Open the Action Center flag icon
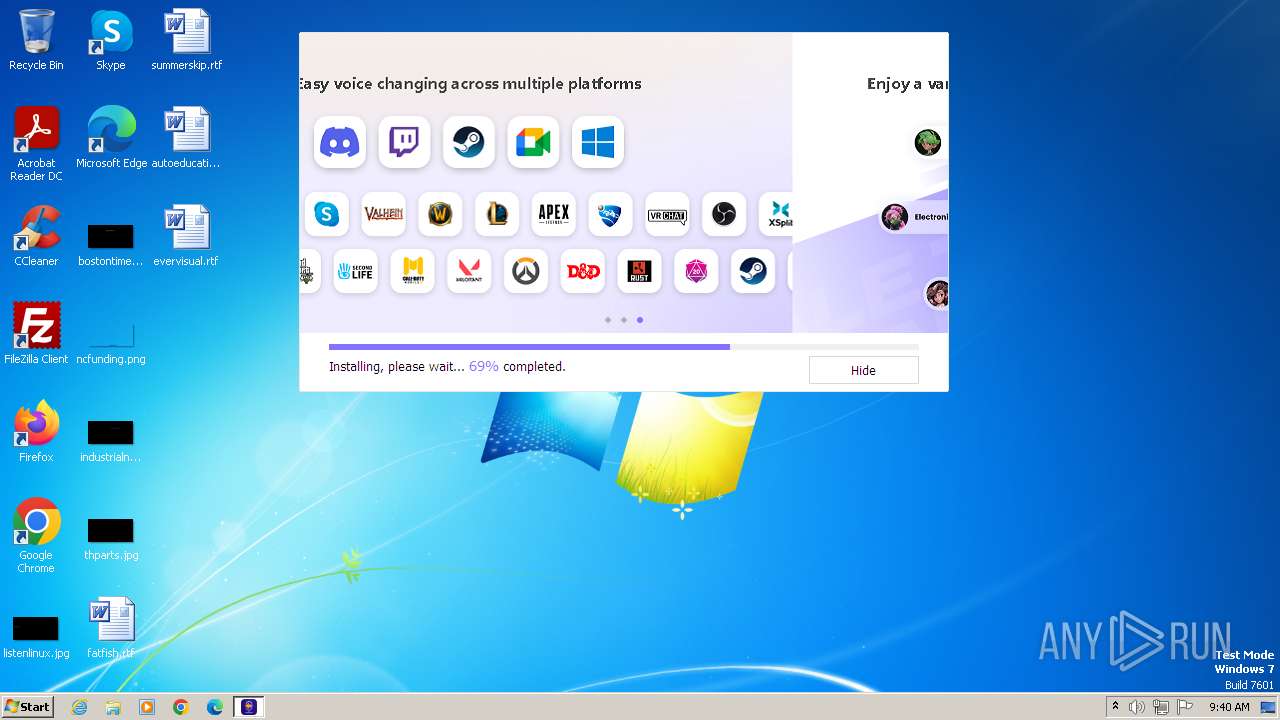Image resolution: width=1280 pixels, height=720 pixels. pos(1185,707)
